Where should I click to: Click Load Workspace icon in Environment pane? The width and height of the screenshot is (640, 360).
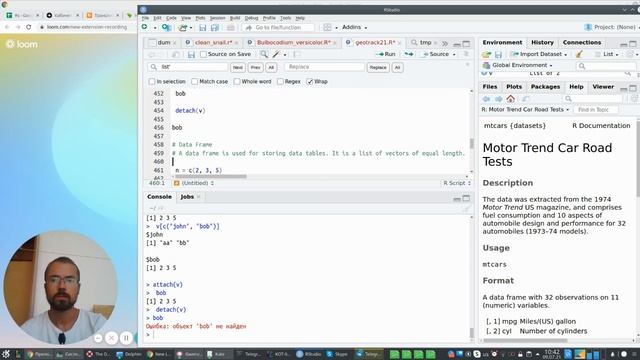(x=487, y=54)
